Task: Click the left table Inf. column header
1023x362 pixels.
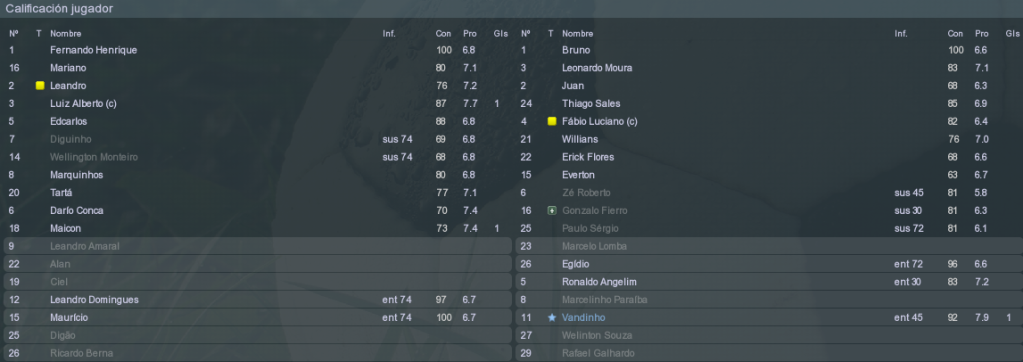Action: (x=389, y=33)
